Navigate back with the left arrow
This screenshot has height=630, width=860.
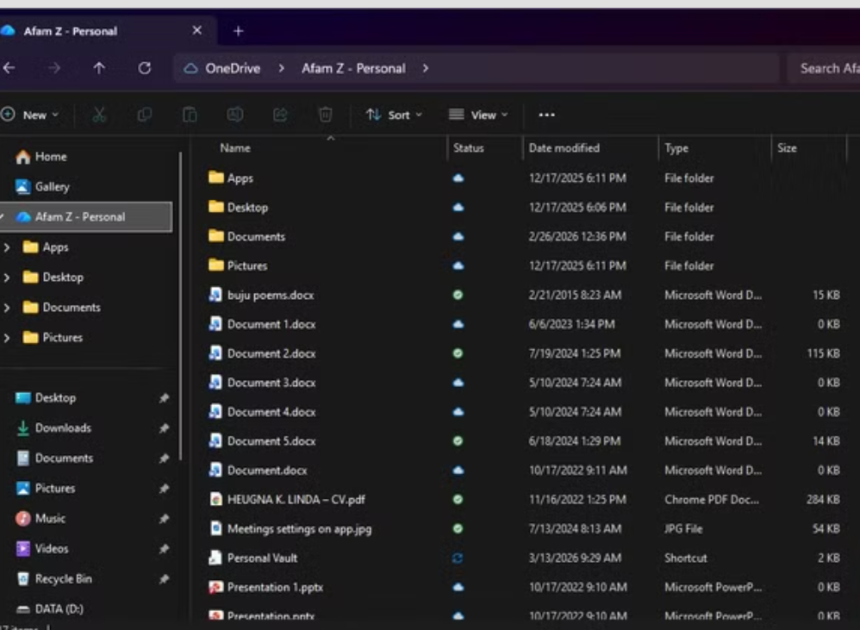pyautogui.click(x=9, y=68)
